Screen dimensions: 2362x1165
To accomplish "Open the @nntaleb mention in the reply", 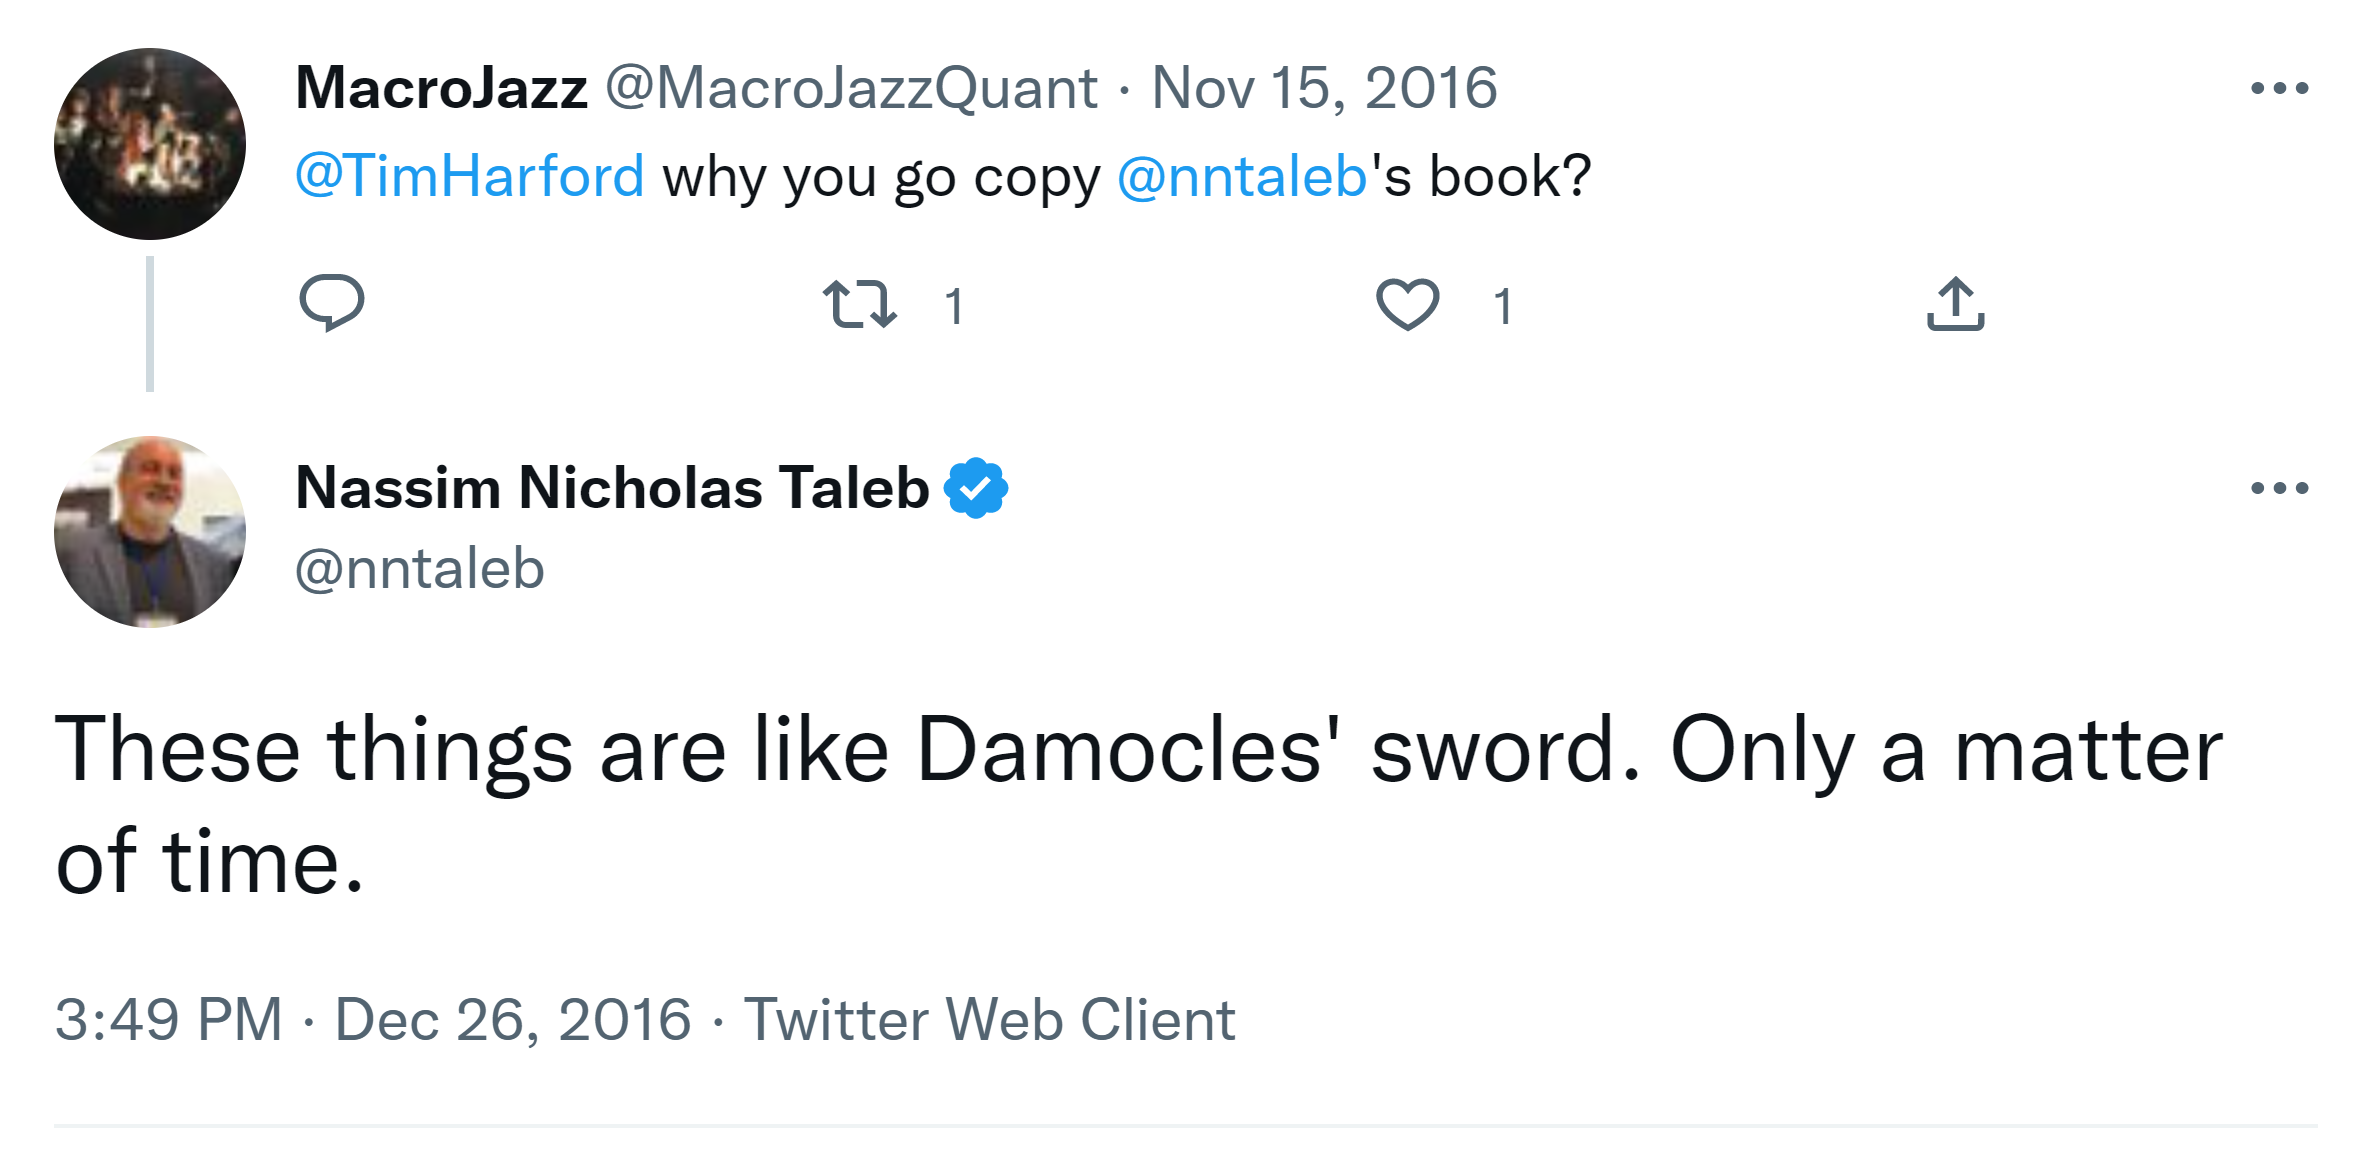I will (1241, 177).
